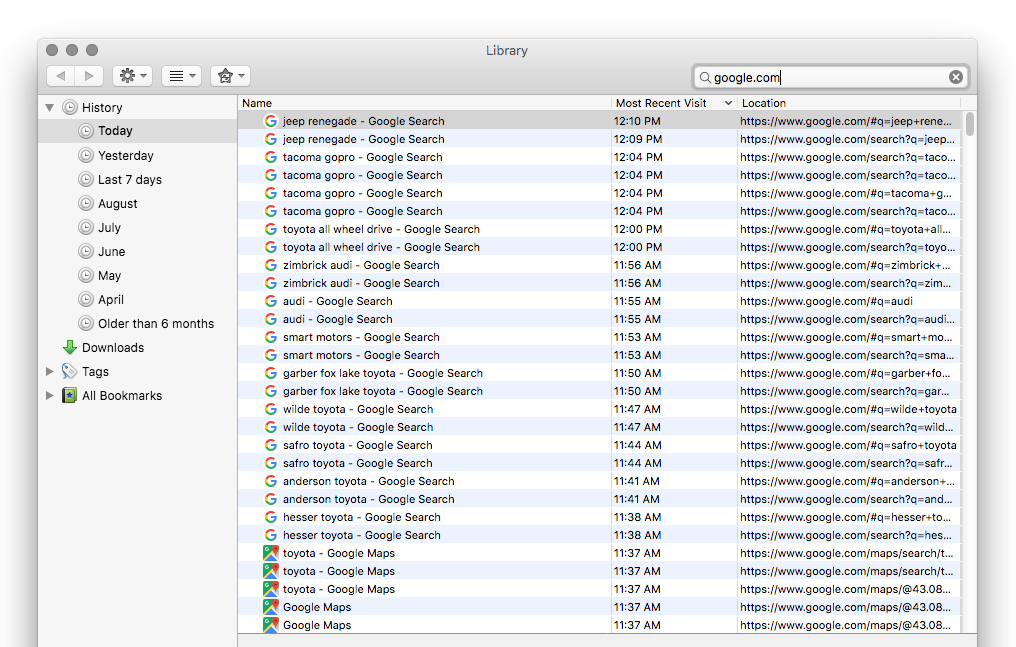Select garber fox lake toyota #q= row

click(x=599, y=373)
